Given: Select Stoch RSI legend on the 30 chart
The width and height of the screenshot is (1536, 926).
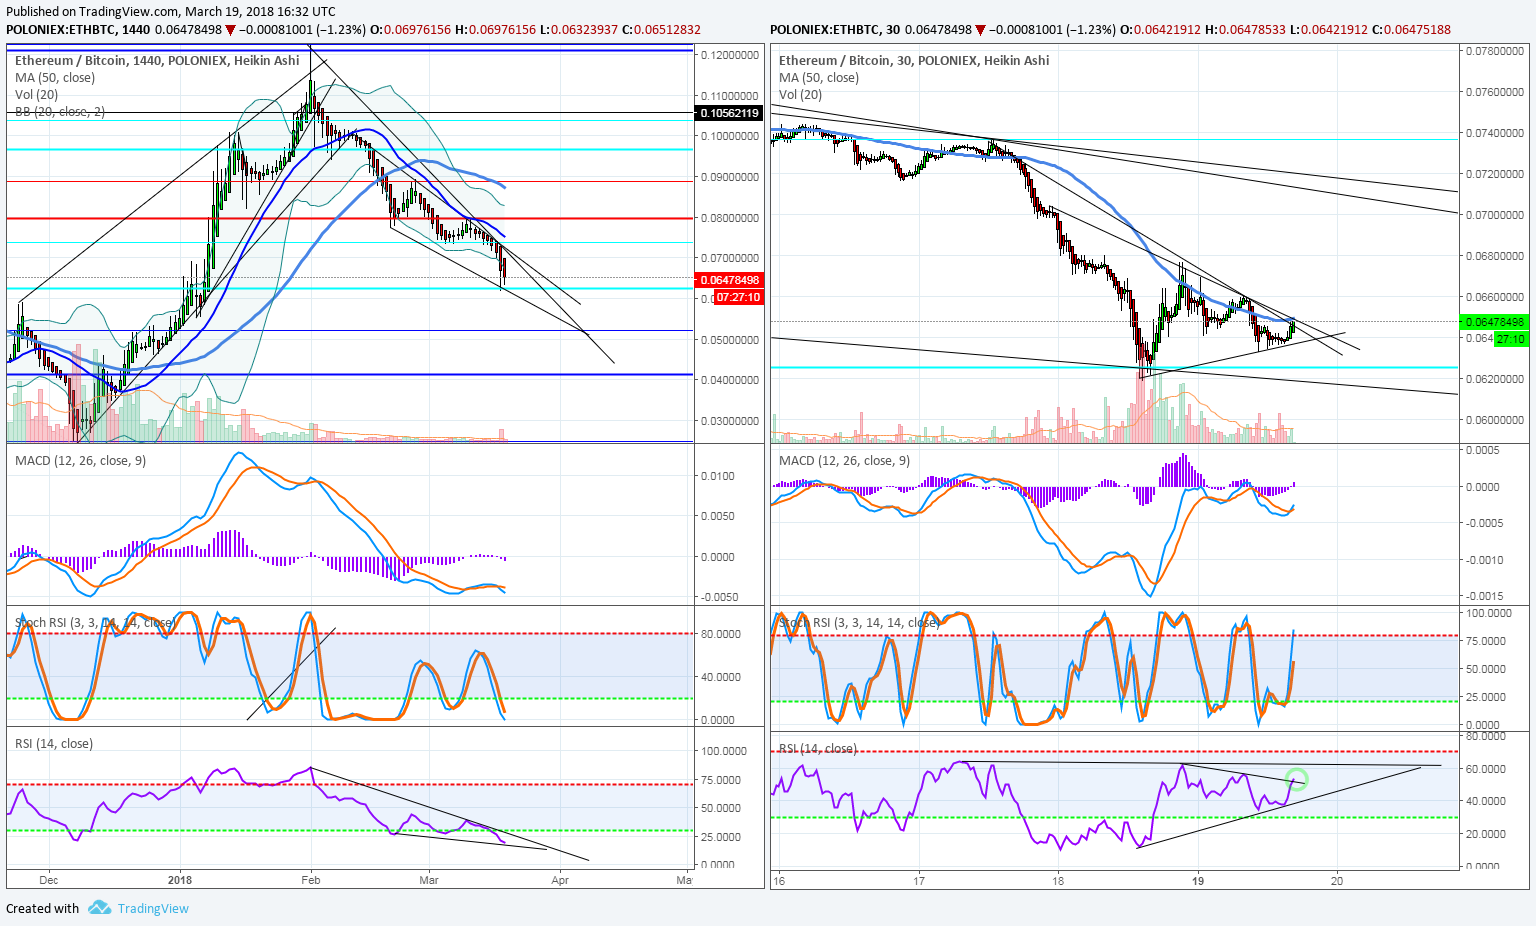Looking at the screenshot, I should [x=859, y=622].
